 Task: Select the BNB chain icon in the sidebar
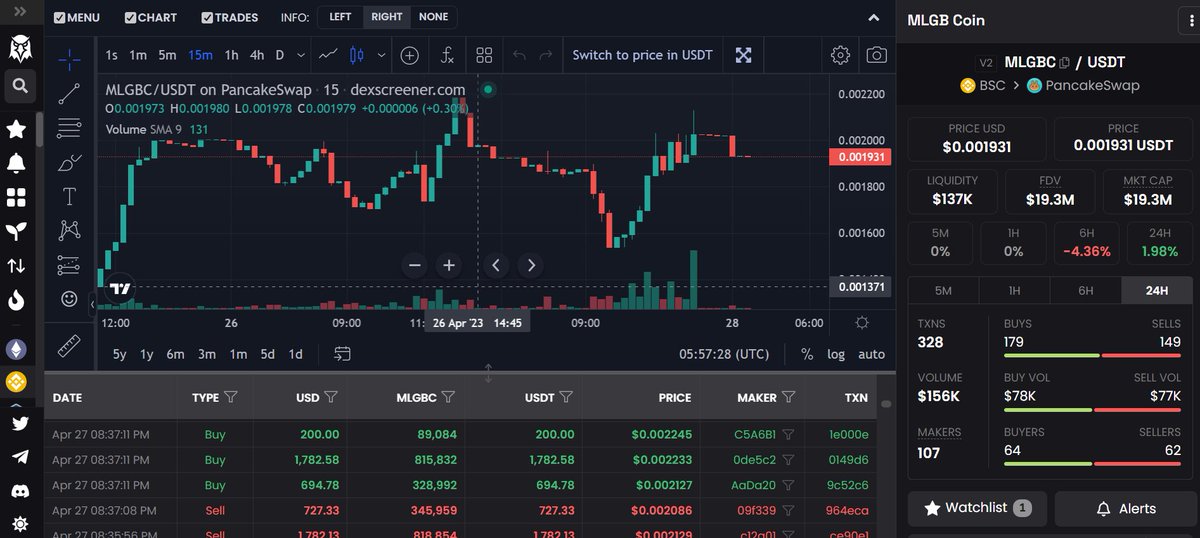pos(17,381)
